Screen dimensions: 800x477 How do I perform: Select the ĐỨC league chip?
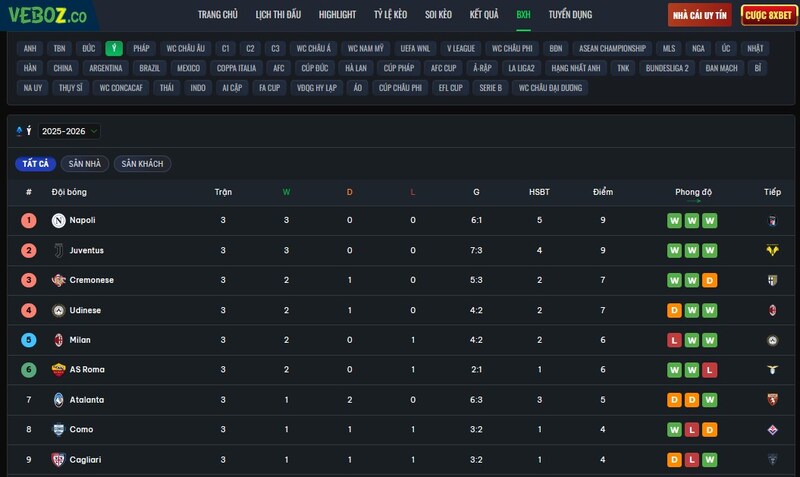coord(89,48)
